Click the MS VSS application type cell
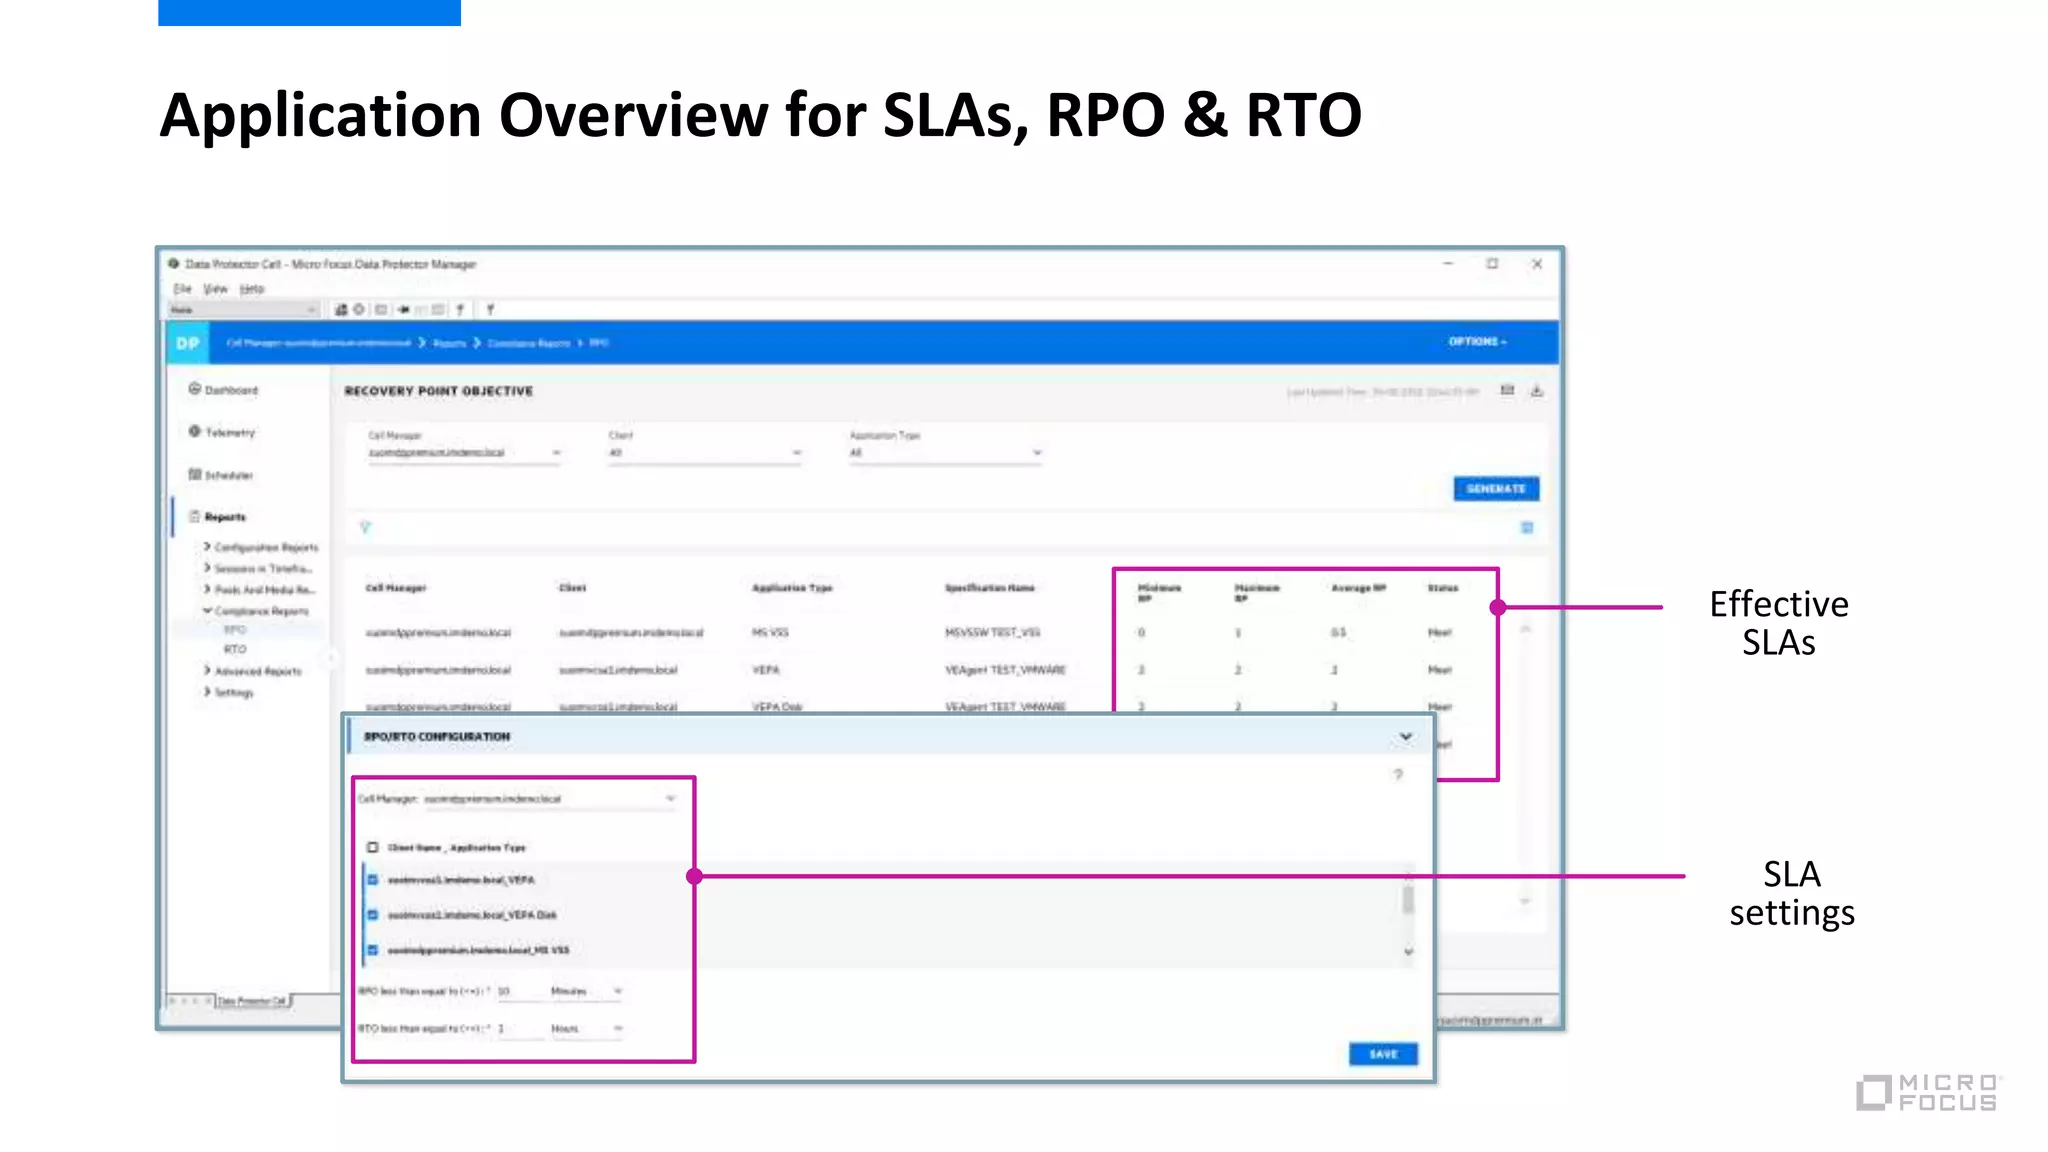The image size is (2048, 1152). (x=770, y=632)
